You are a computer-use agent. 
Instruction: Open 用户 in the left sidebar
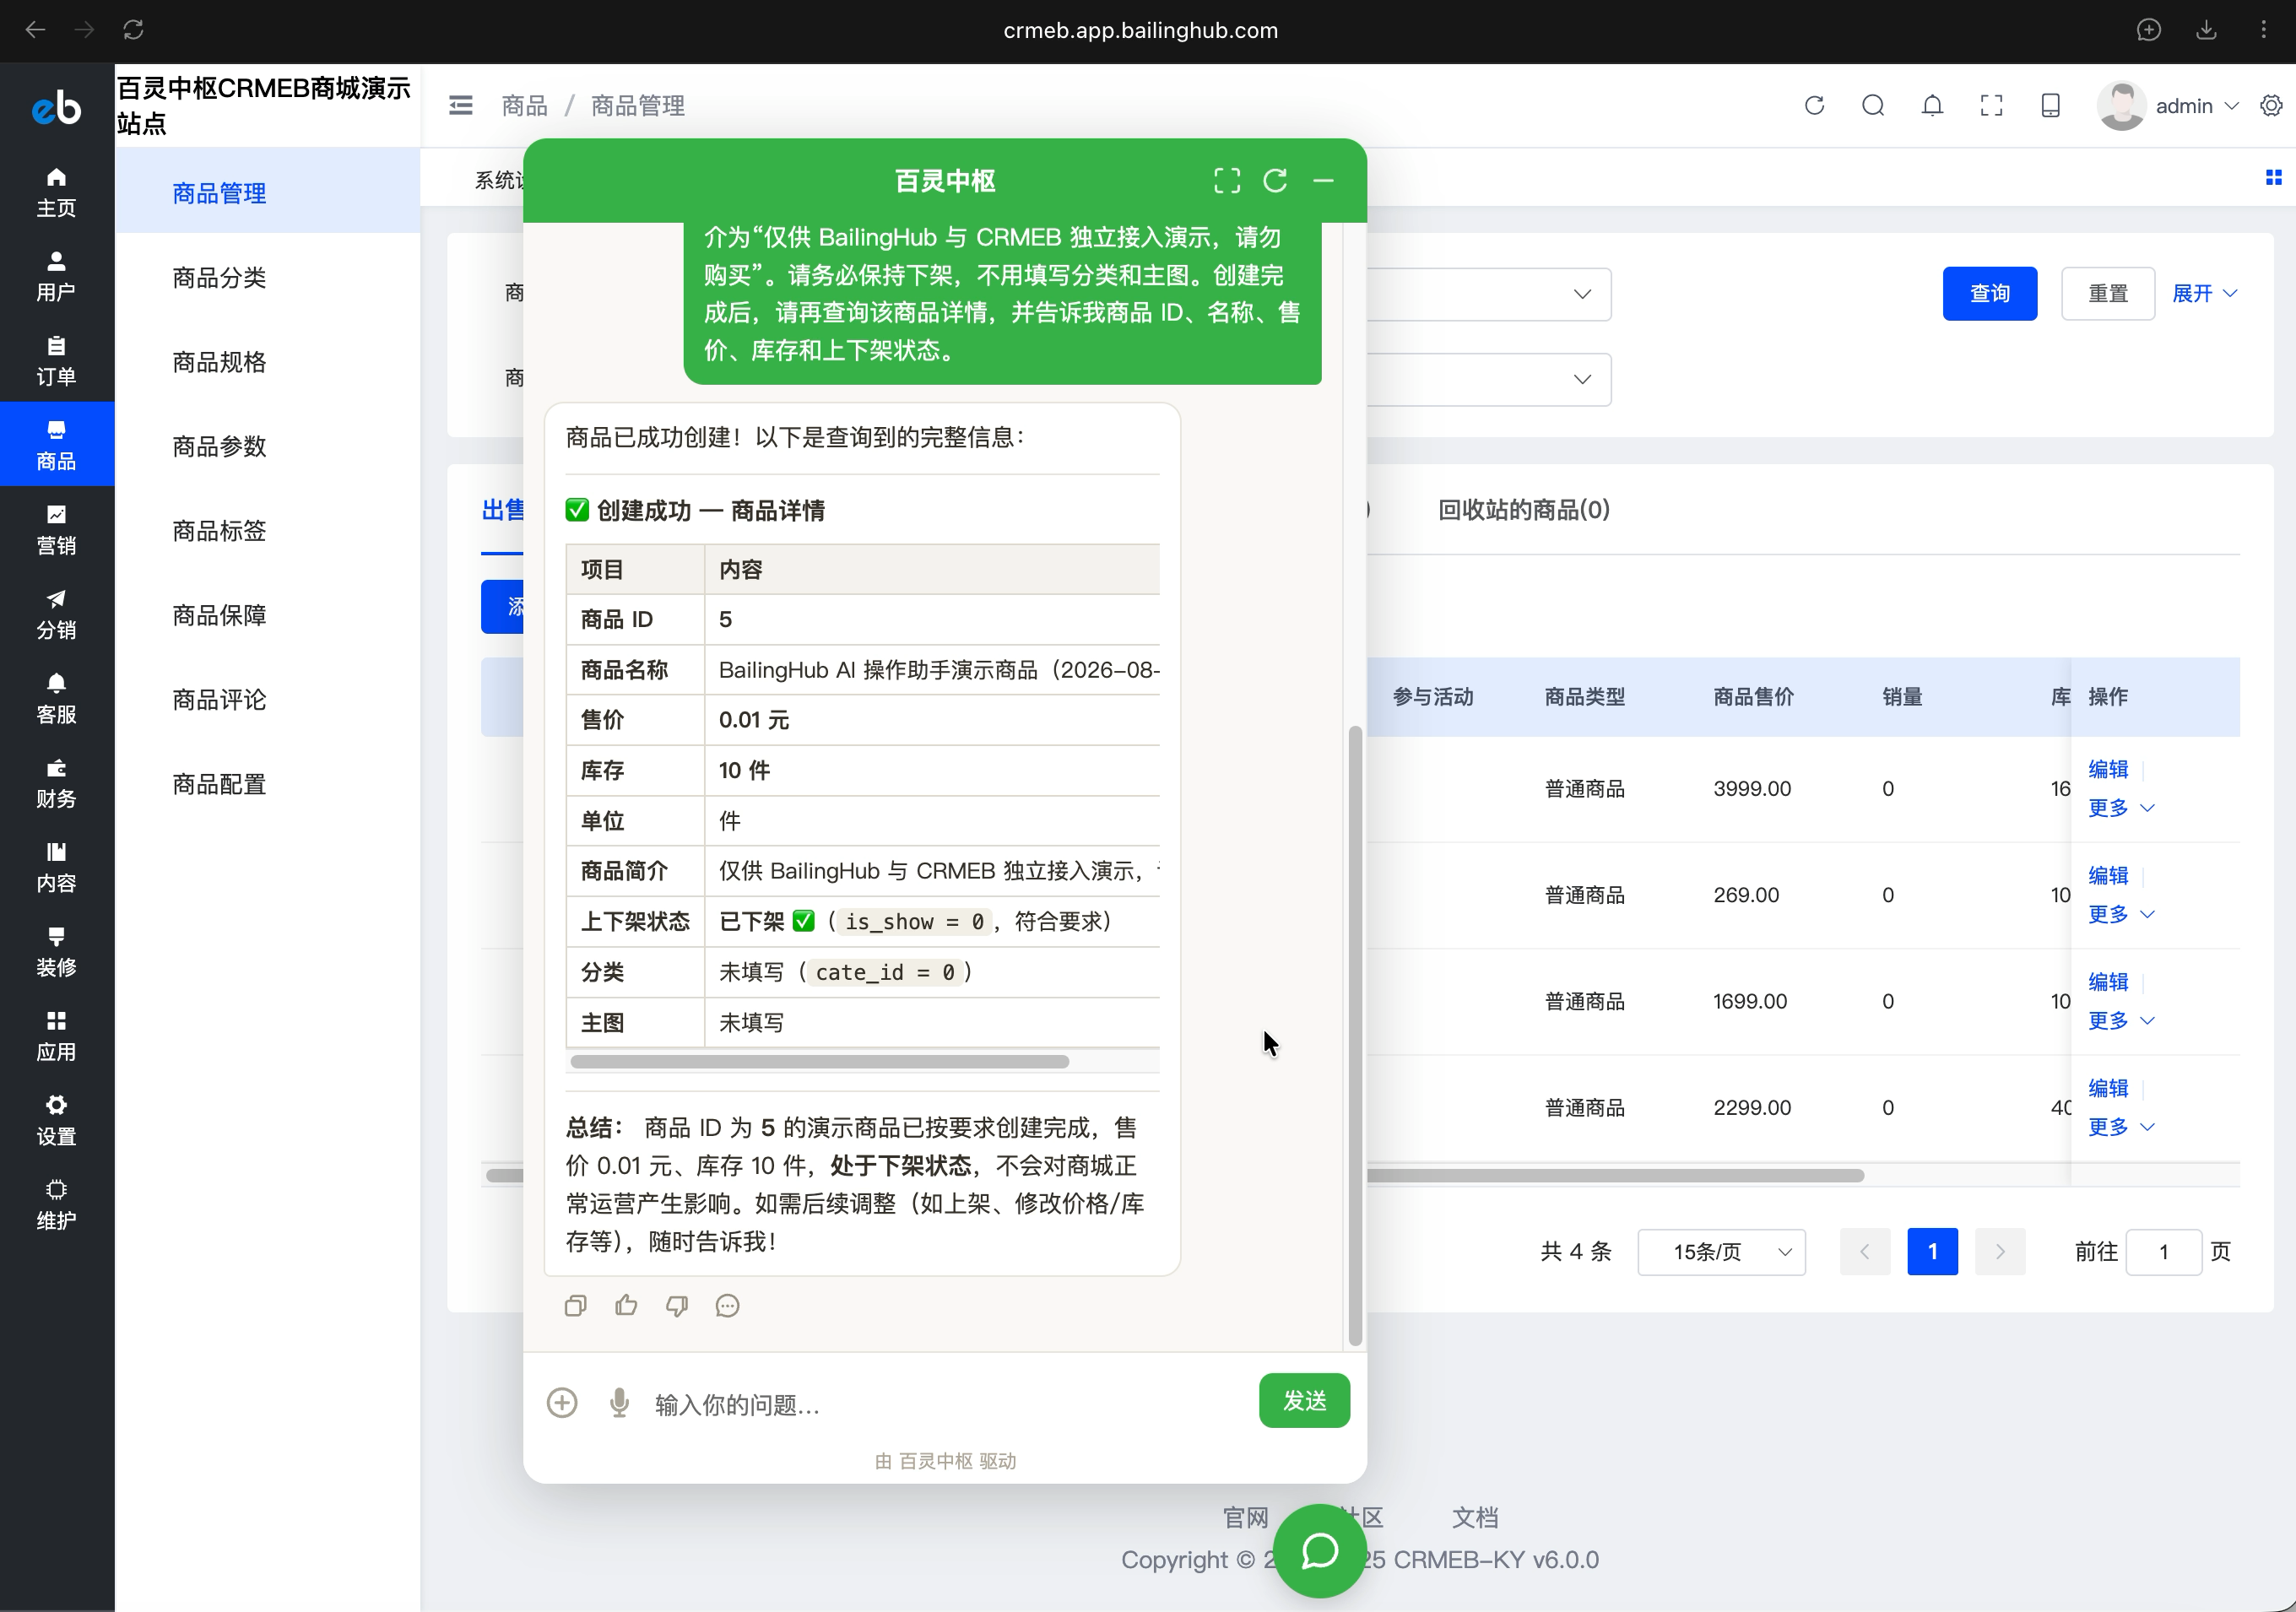point(57,276)
